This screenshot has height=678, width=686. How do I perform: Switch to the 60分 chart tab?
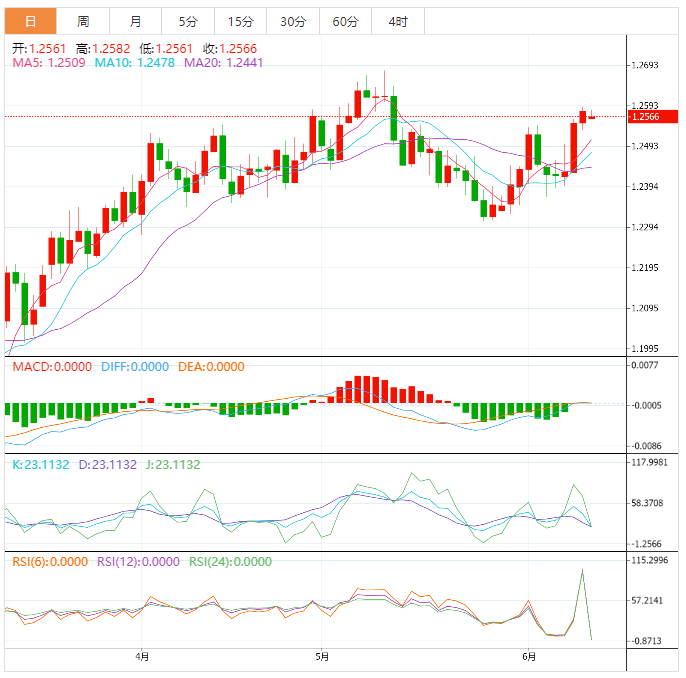(345, 21)
